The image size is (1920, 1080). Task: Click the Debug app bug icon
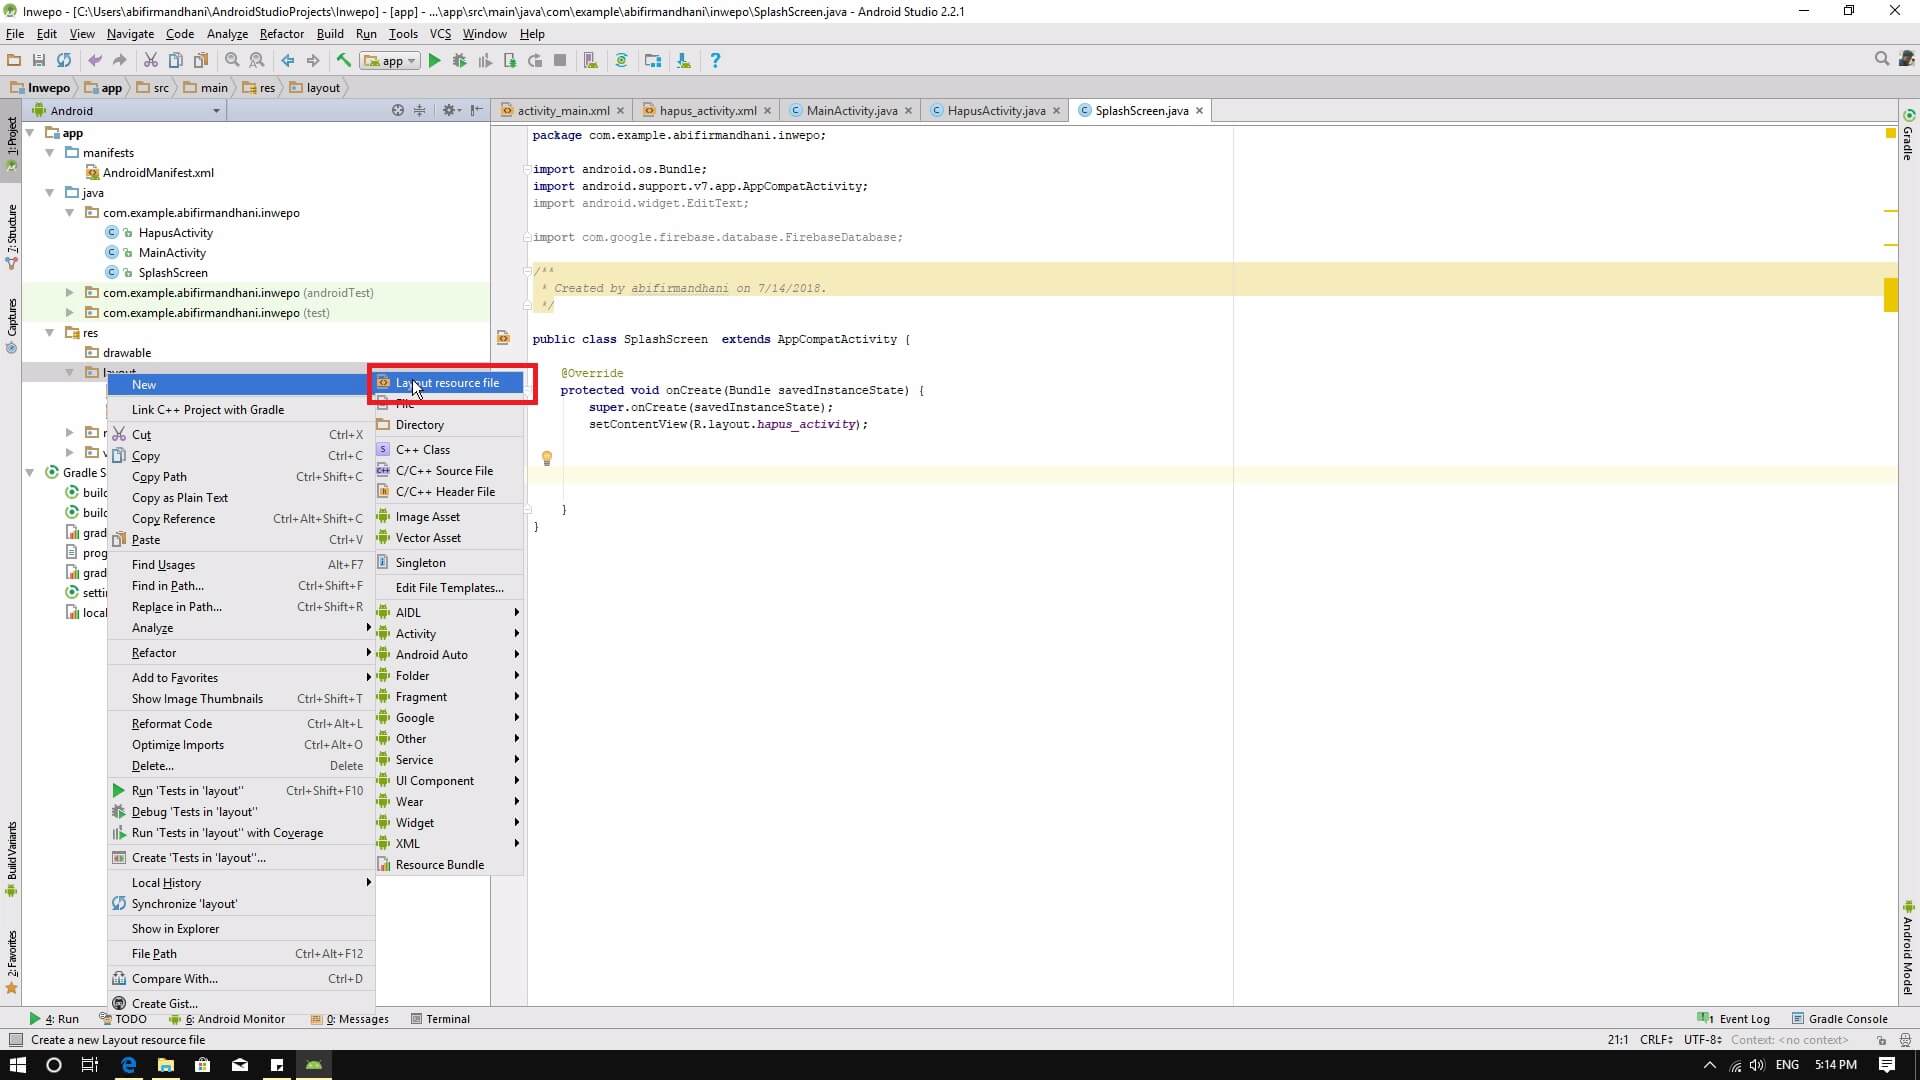[459, 61]
